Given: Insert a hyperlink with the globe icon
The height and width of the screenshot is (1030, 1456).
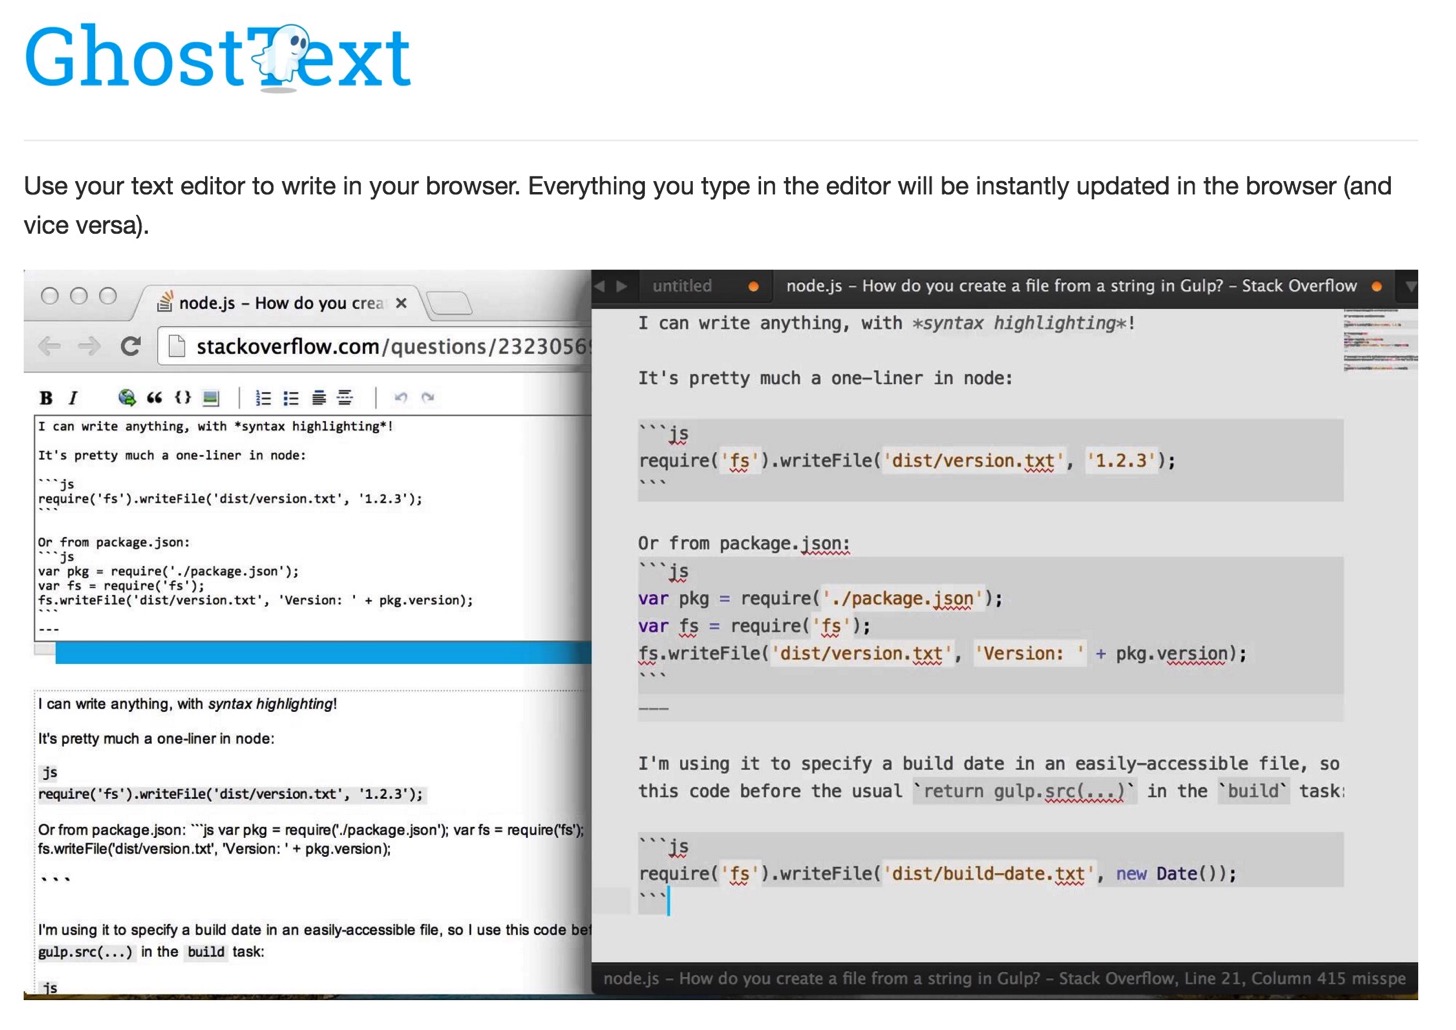Looking at the screenshot, I should tap(126, 398).
